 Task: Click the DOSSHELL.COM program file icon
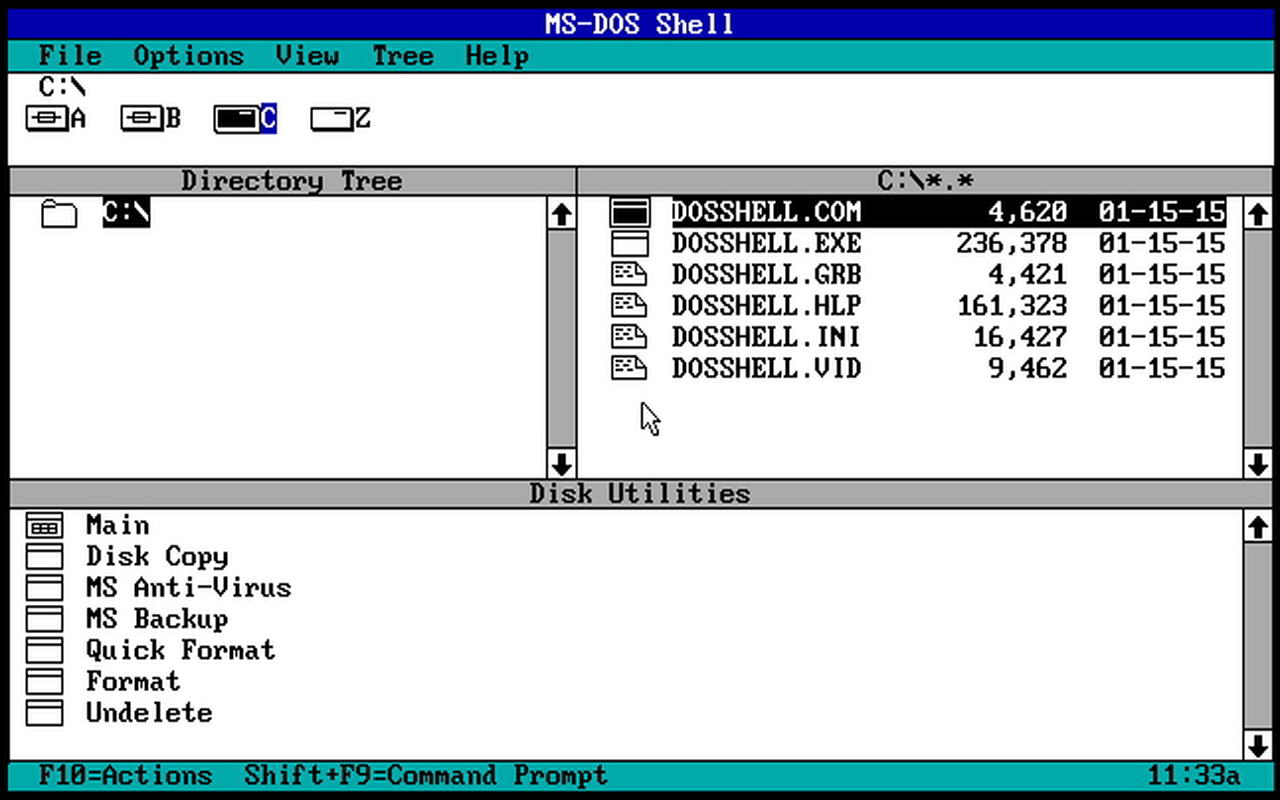click(629, 213)
